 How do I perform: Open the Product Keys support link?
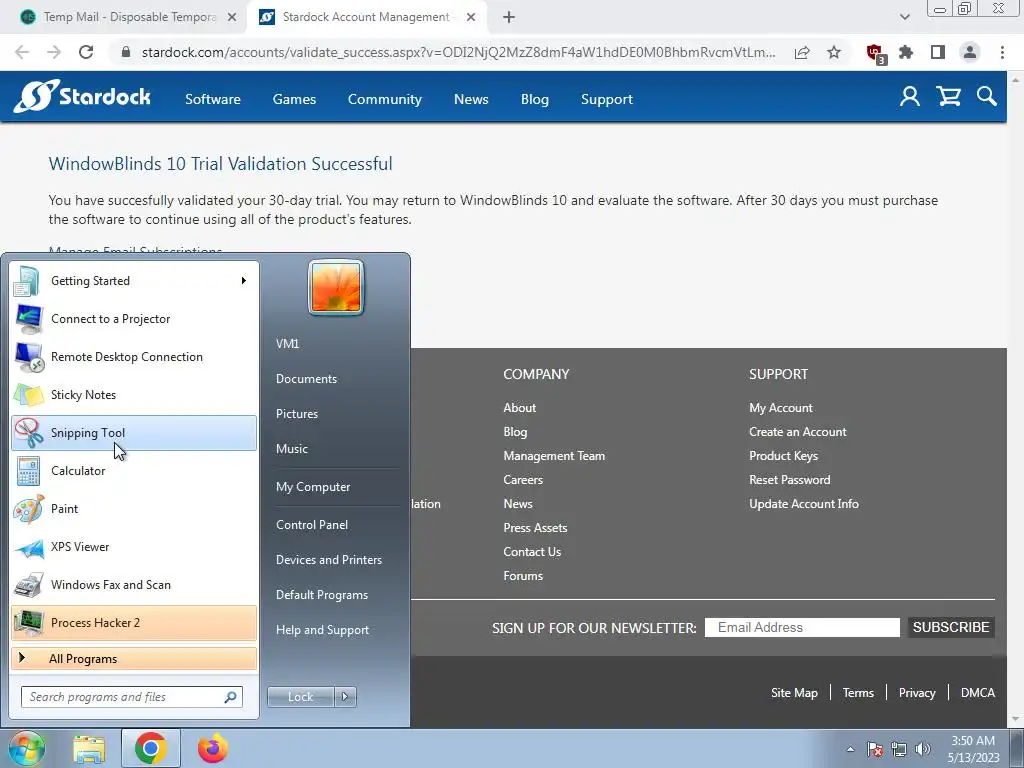(x=784, y=456)
